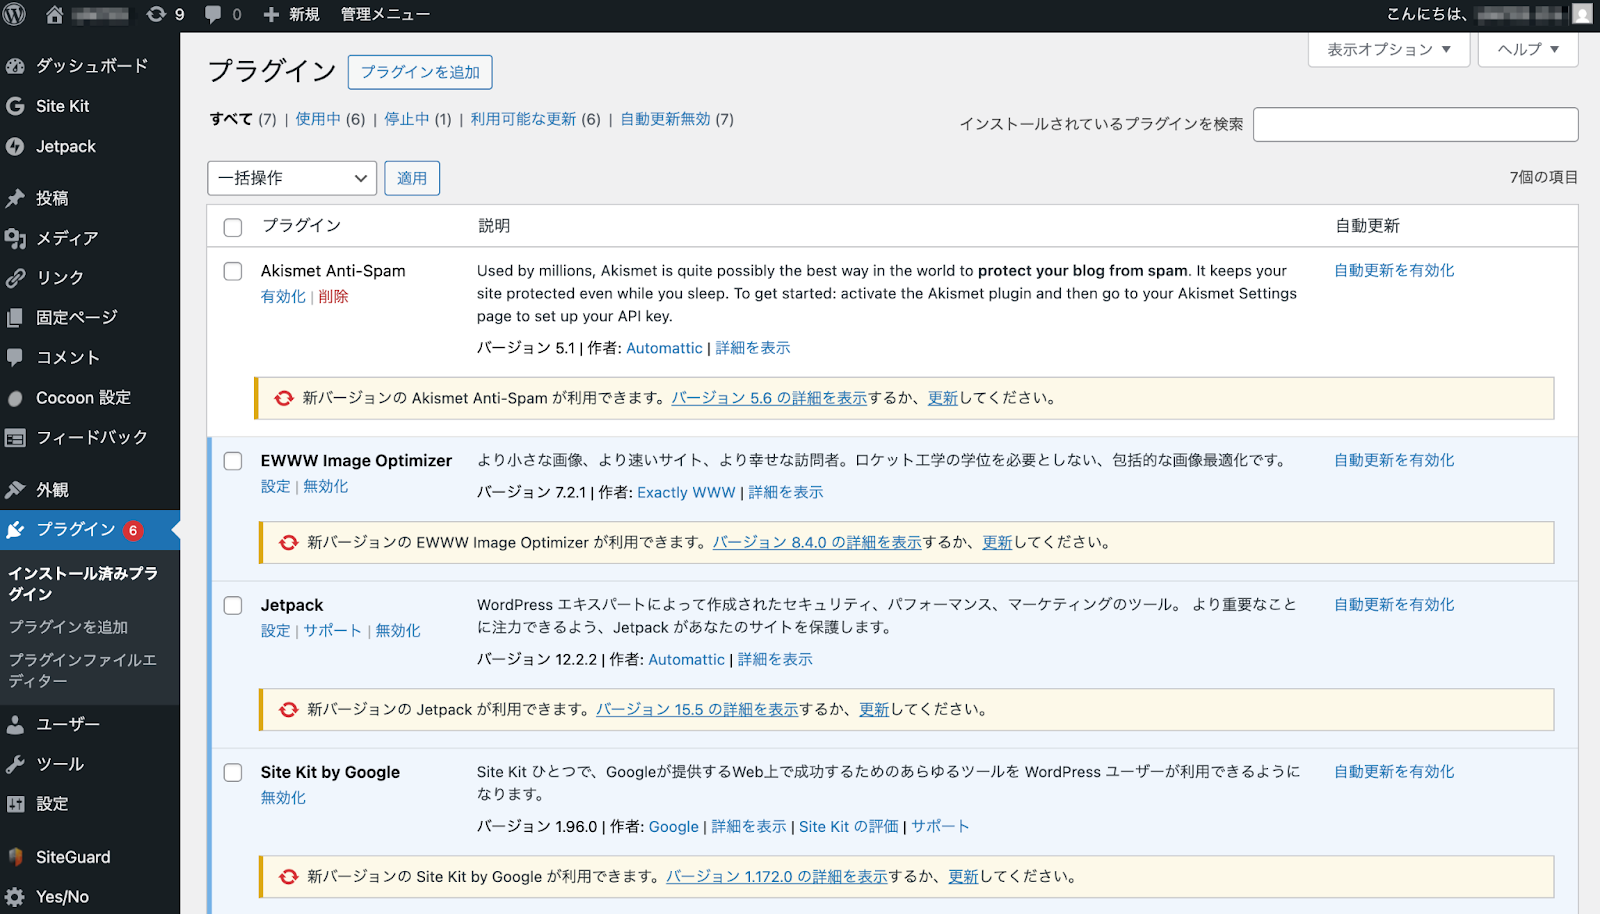This screenshot has width=1600, height=914.
Task: Open メディア via its sidebar icon
Action: pos(14,238)
